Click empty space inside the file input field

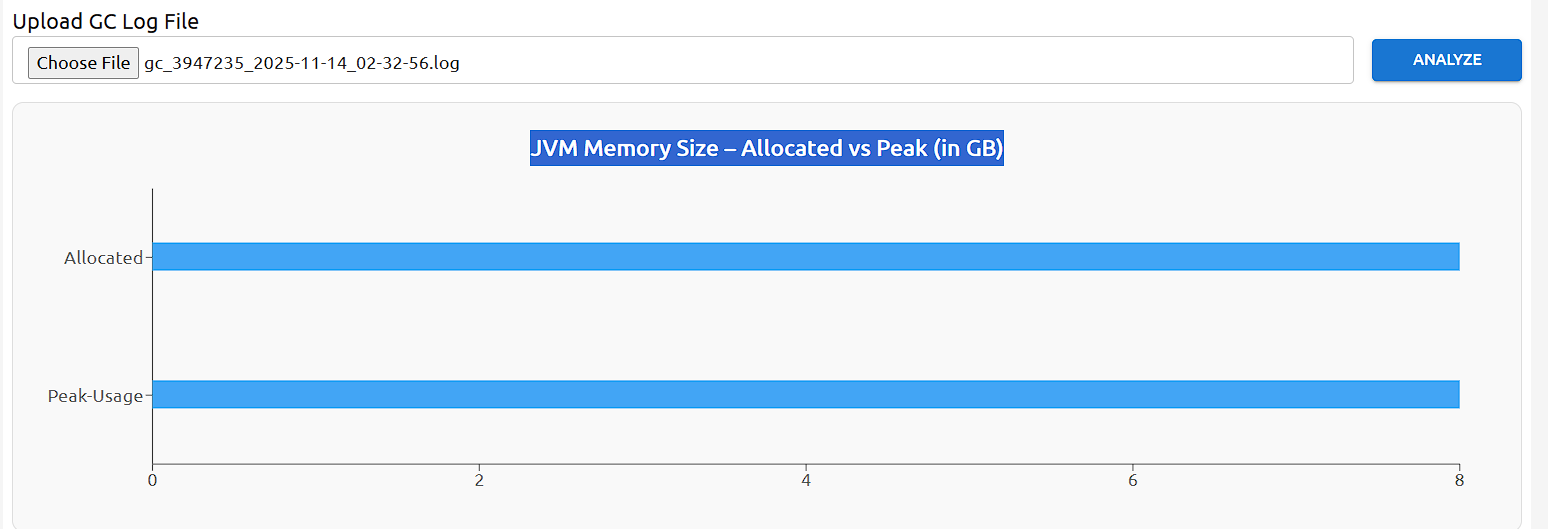[900, 62]
